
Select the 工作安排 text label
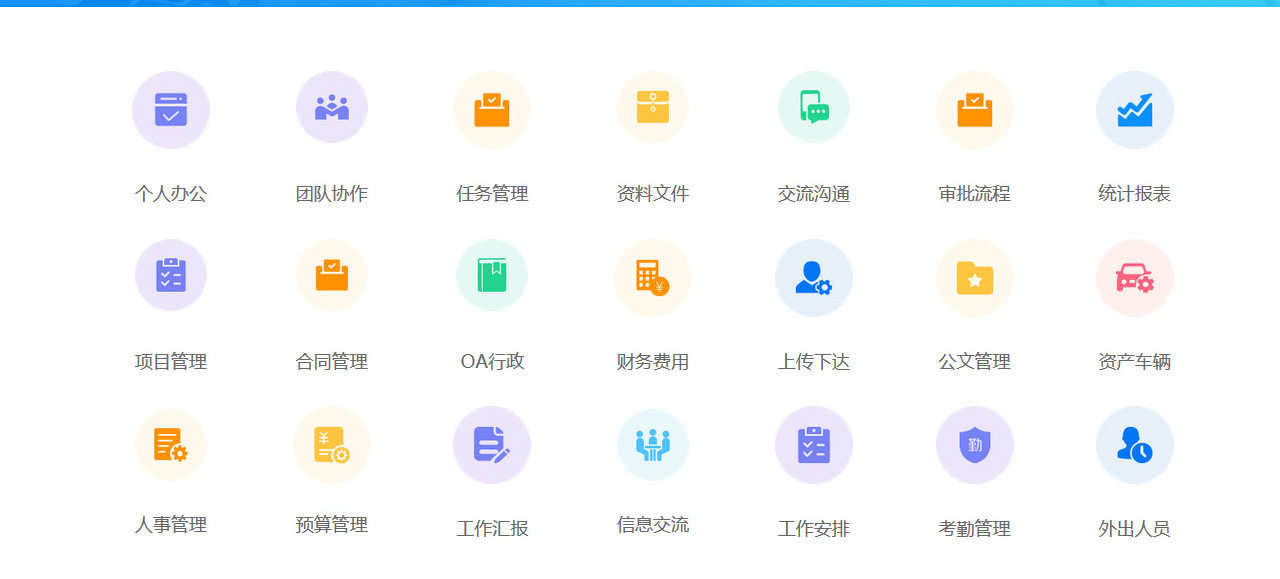(x=814, y=529)
